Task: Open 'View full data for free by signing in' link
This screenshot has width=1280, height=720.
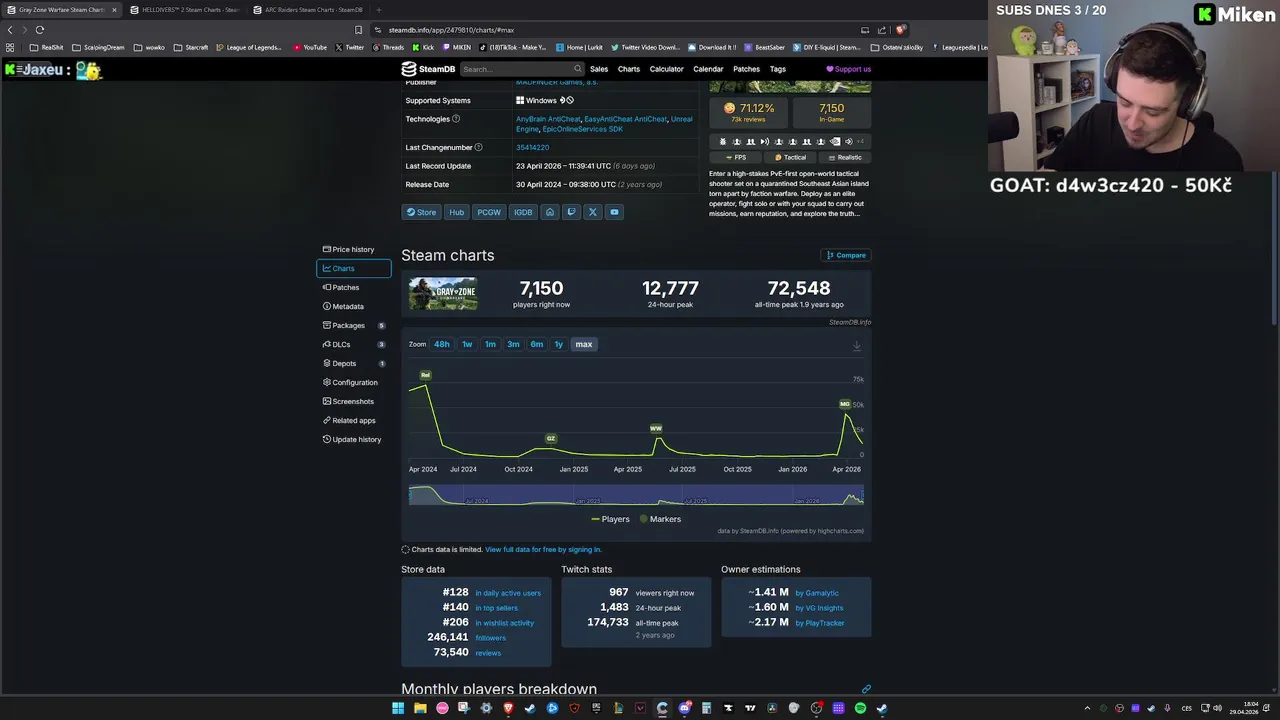Action: point(543,549)
